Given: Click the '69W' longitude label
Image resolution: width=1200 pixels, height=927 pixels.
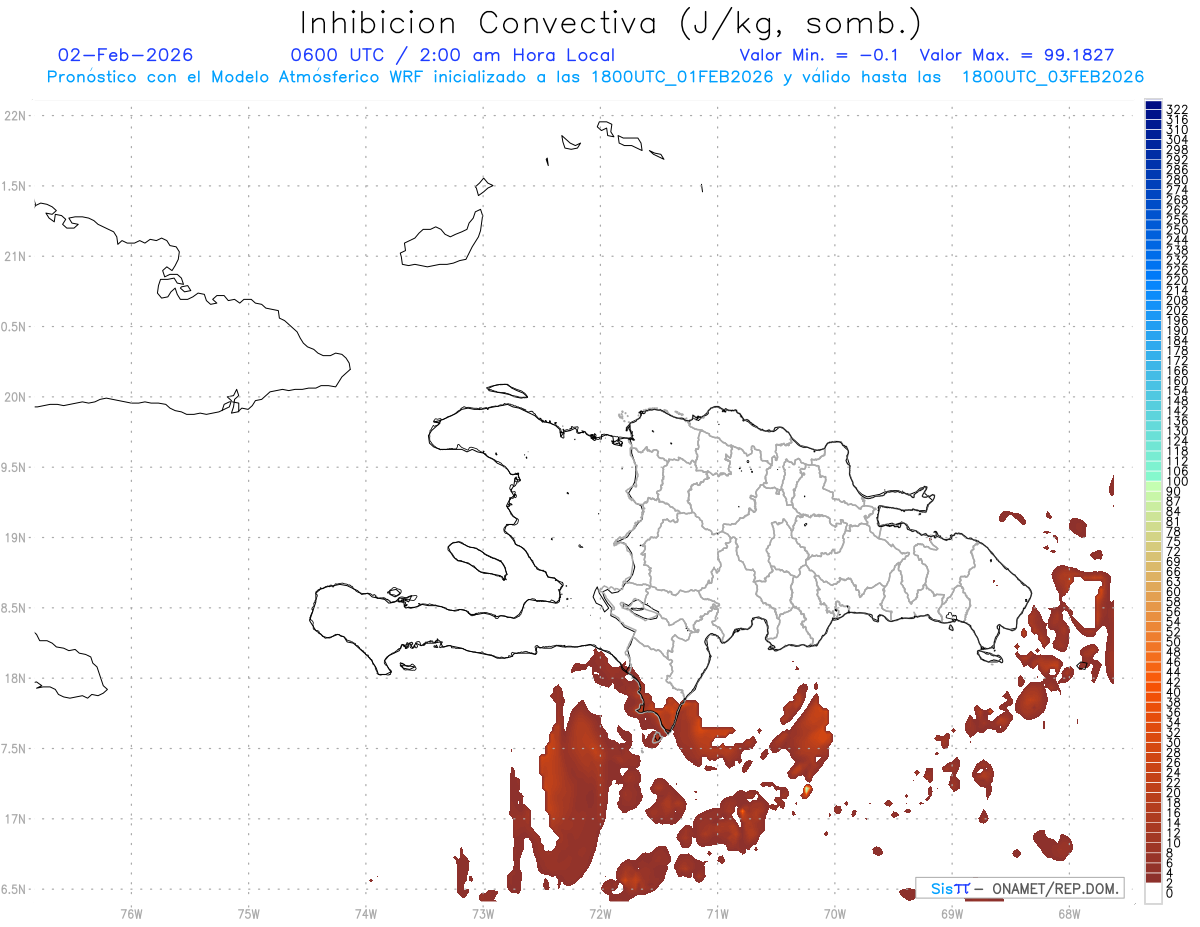Looking at the screenshot, I should [951, 912].
